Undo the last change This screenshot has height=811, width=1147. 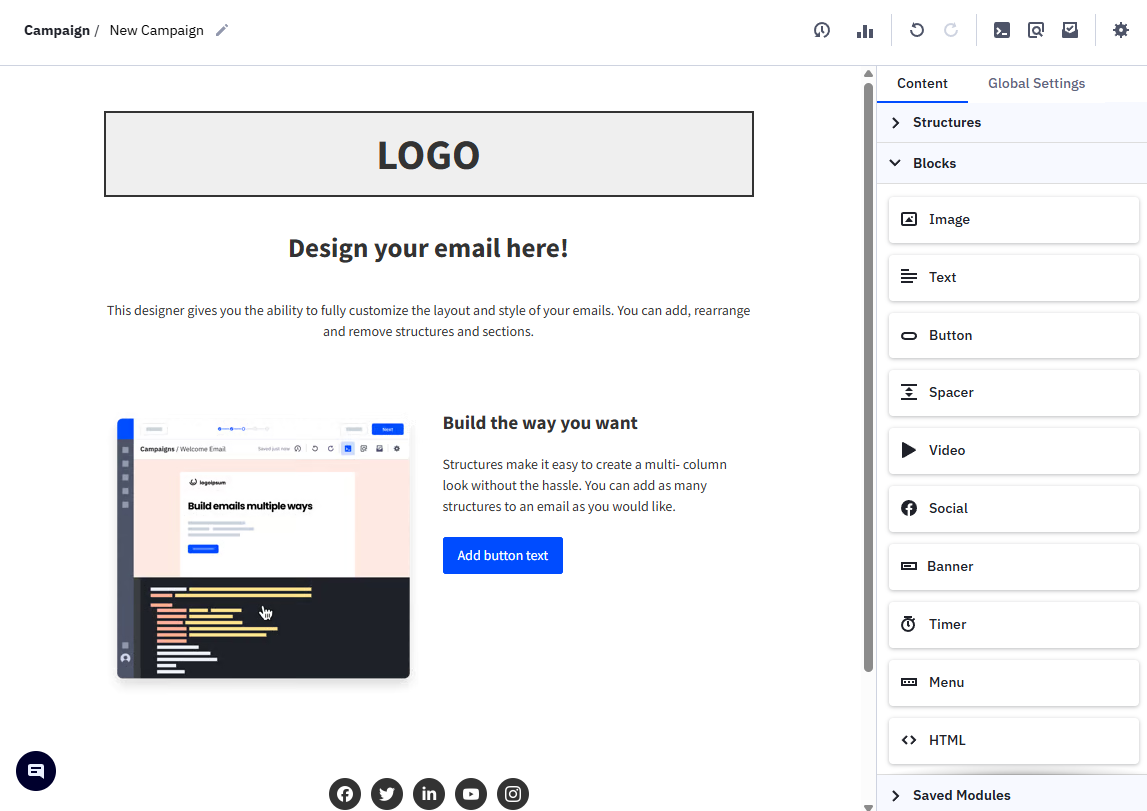click(x=916, y=30)
